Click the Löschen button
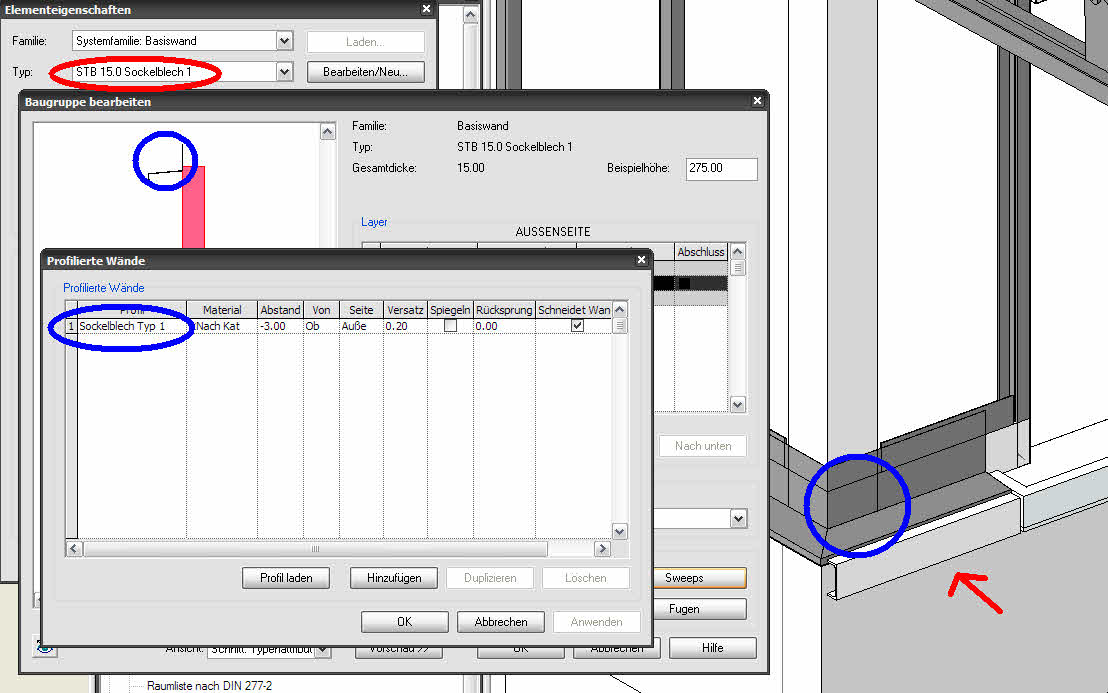This screenshot has width=1108, height=693. click(x=586, y=578)
